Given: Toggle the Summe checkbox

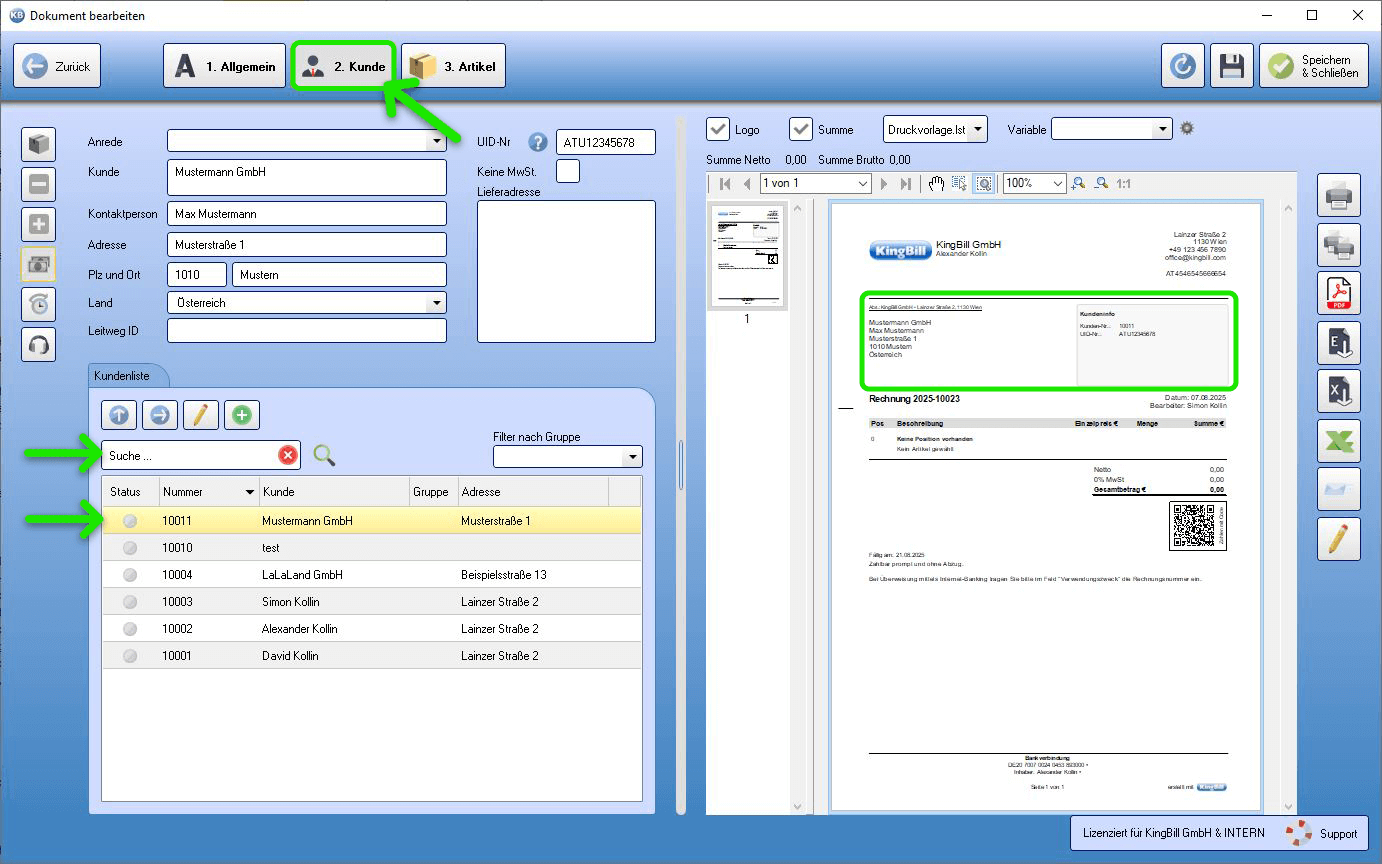Looking at the screenshot, I should coord(801,129).
